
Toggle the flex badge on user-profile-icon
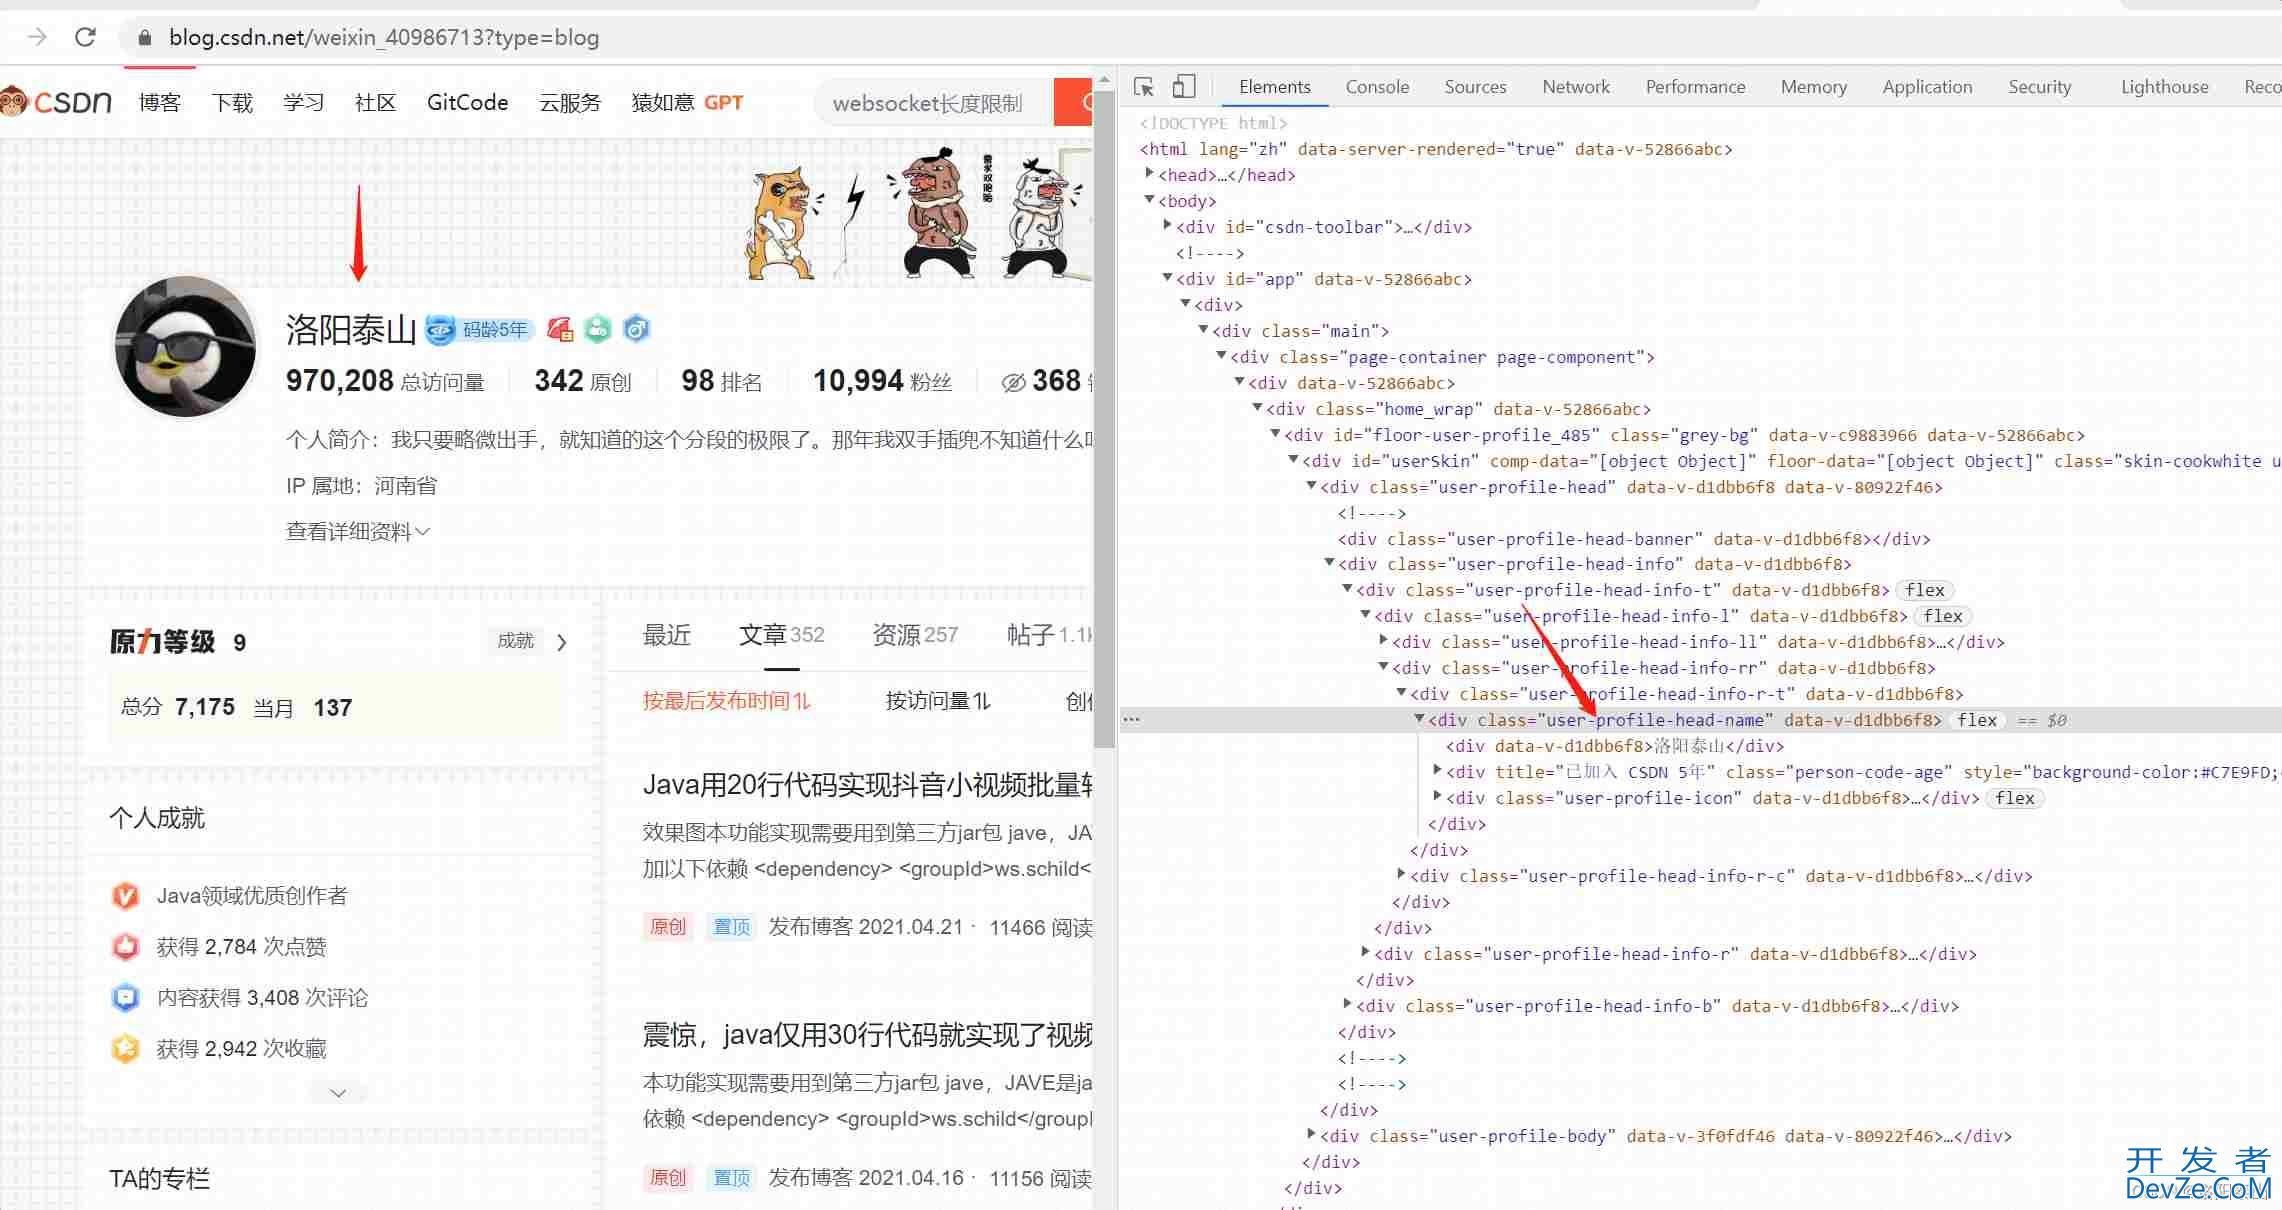[2014, 798]
